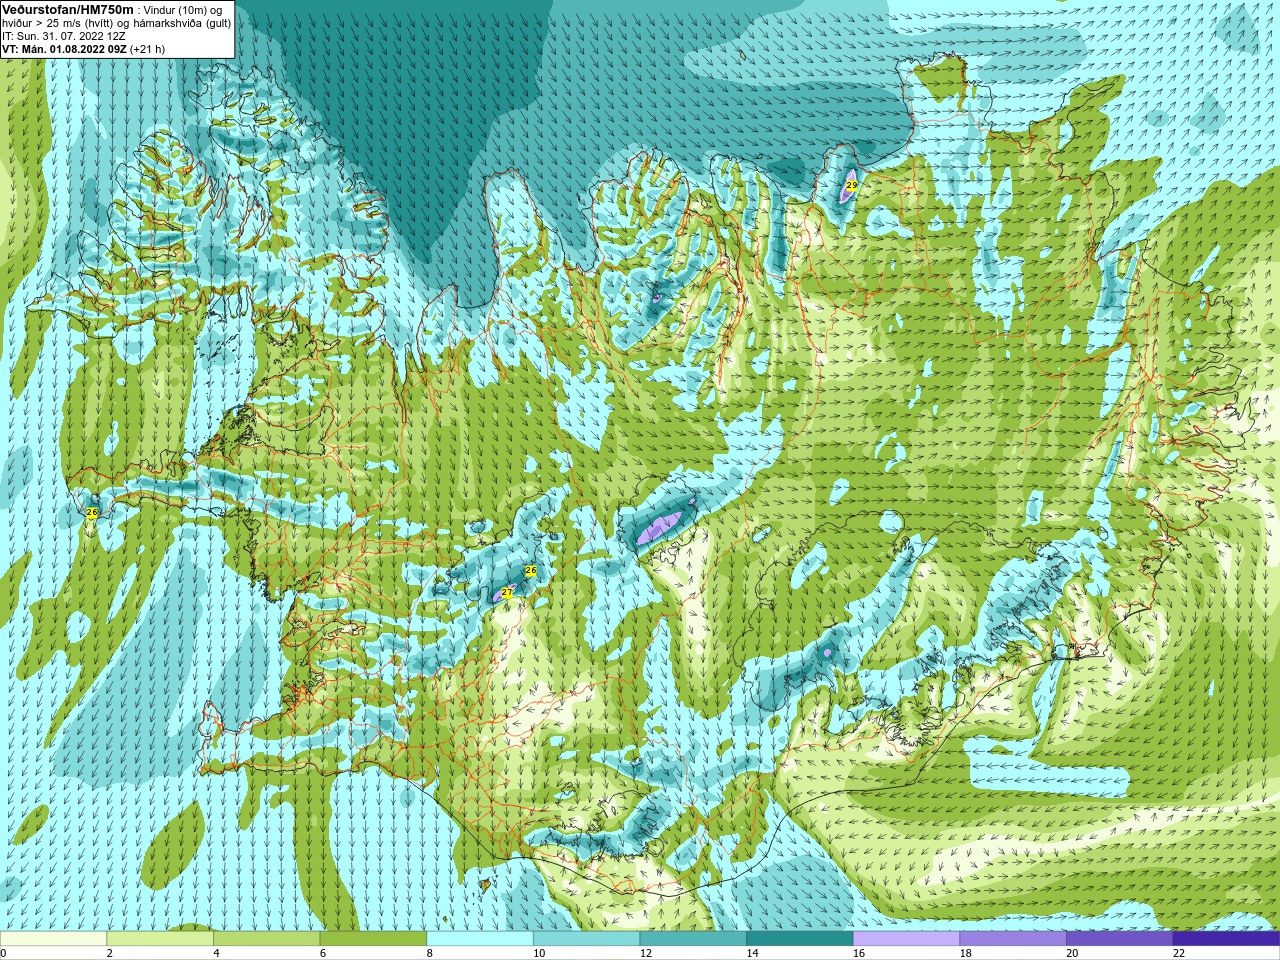Click the yellow gust label 29
The width and height of the screenshot is (1280, 960).
pos(852,185)
